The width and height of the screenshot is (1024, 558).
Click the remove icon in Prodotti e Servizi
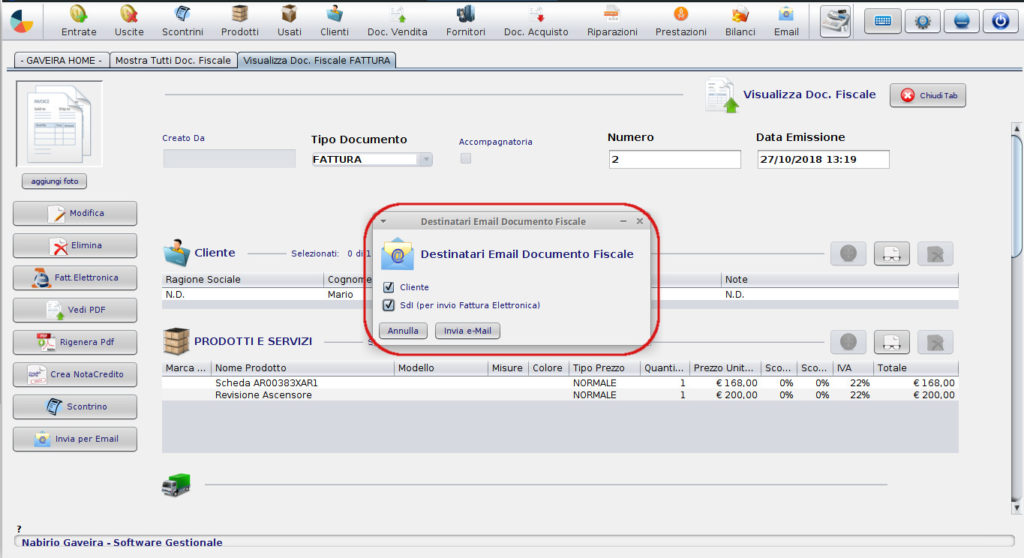click(935, 342)
